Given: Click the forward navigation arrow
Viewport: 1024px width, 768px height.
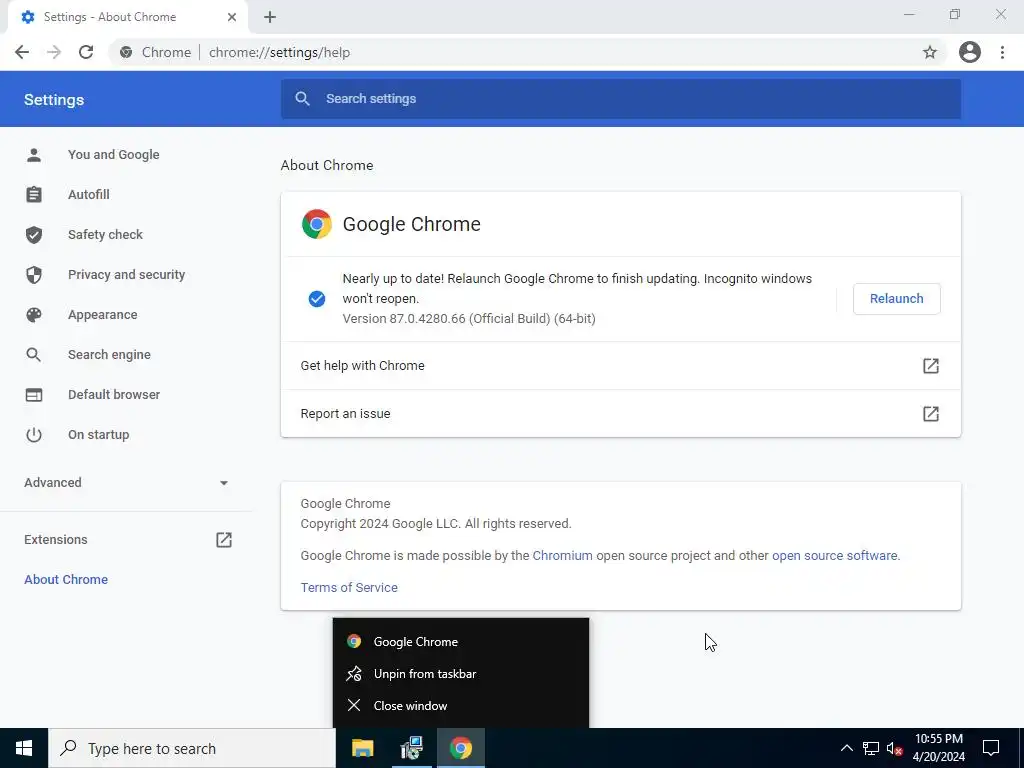Looking at the screenshot, I should click(x=54, y=52).
